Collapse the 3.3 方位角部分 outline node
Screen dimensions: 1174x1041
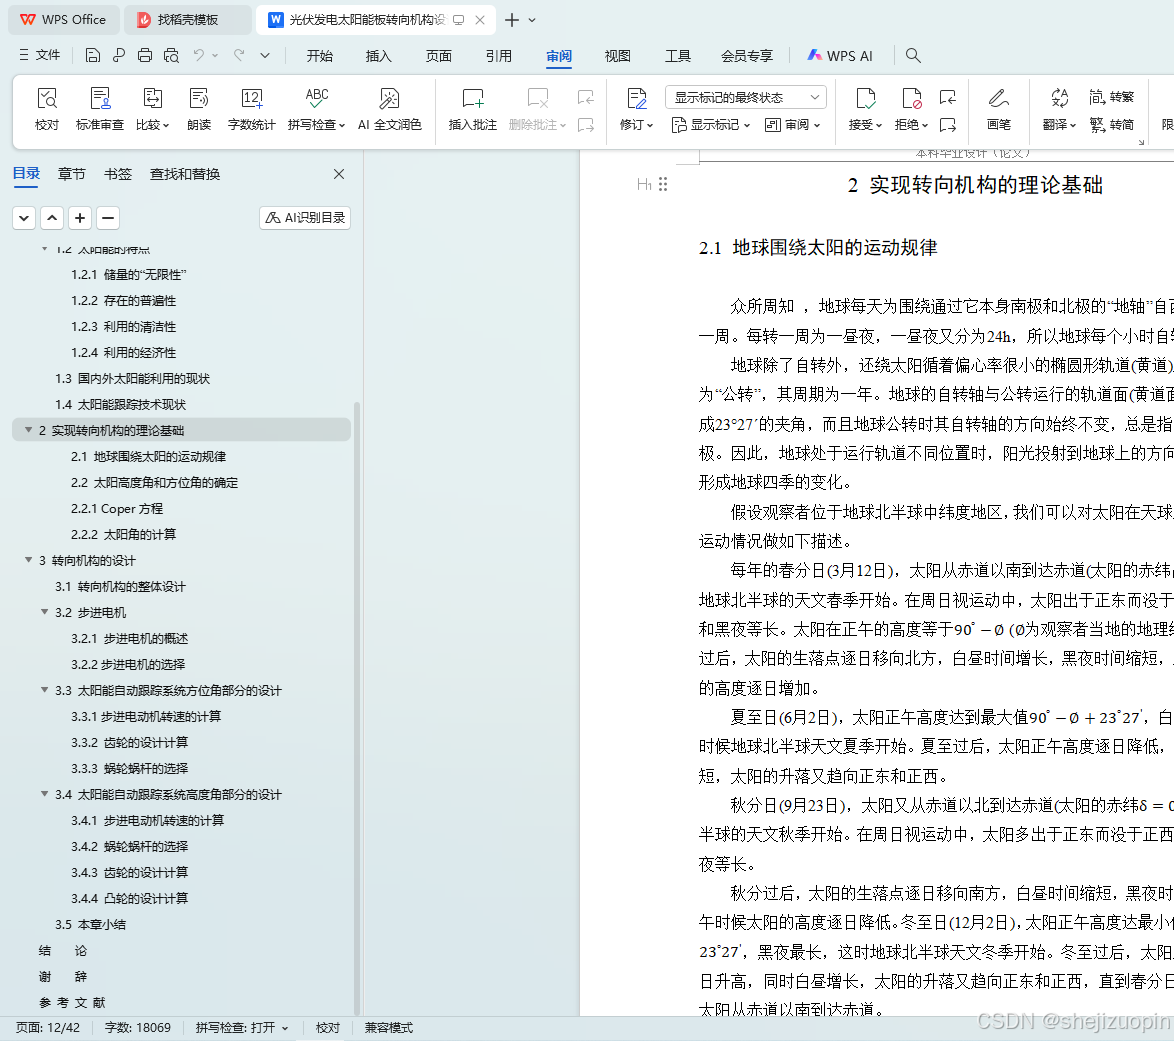coord(44,690)
